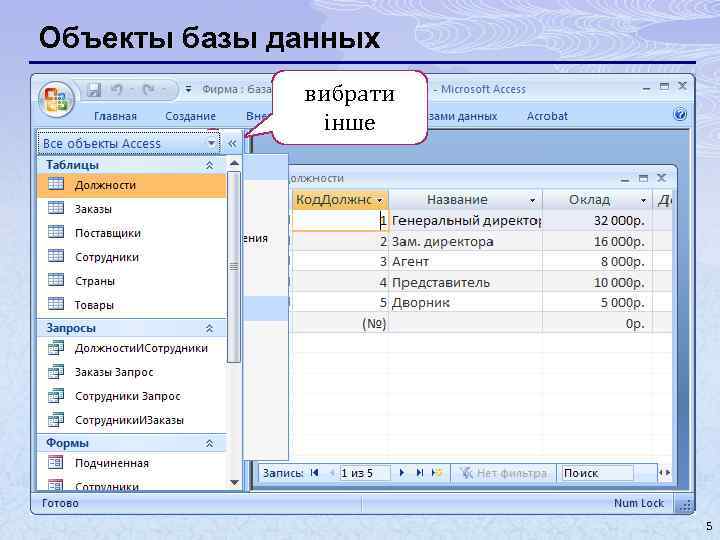Viewport: 720px width, 540px height.
Task: Go to next record button
Action: [402, 472]
